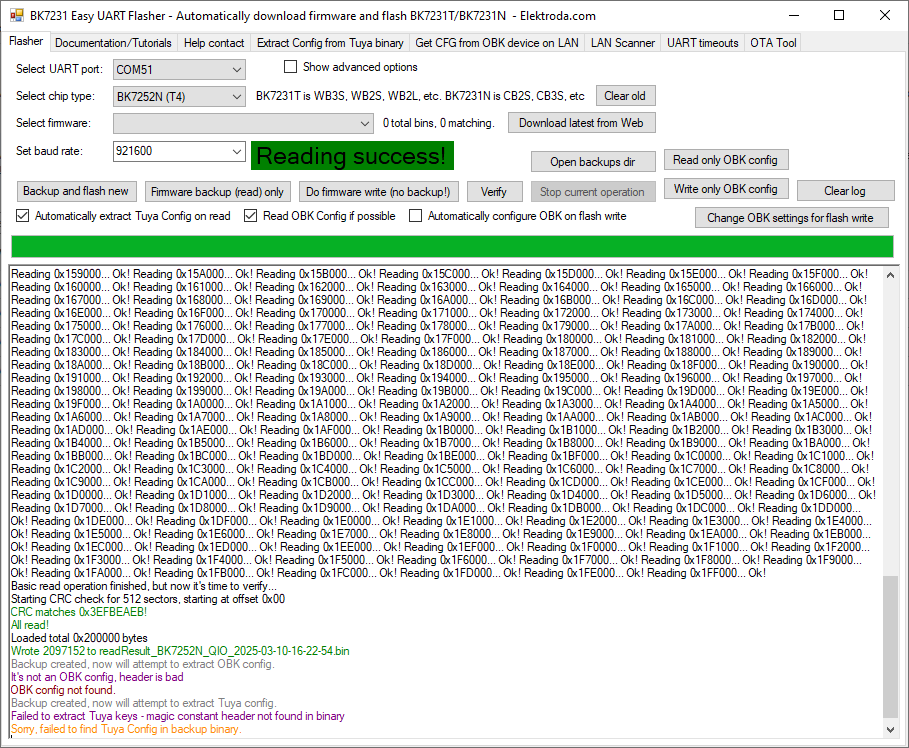The height and width of the screenshot is (748, 909).
Task: Switch to UART timeouts tab
Action: point(703,43)
